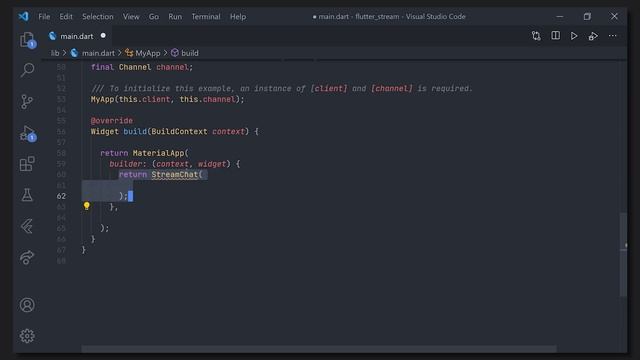
Task: Split the editor to the right
Action: point(556,36)
